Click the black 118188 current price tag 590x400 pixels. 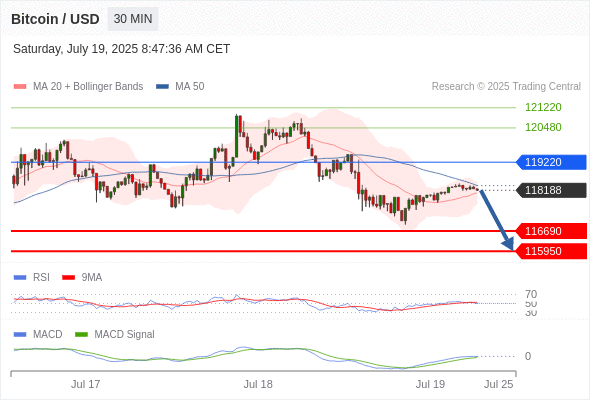[551, 190]
